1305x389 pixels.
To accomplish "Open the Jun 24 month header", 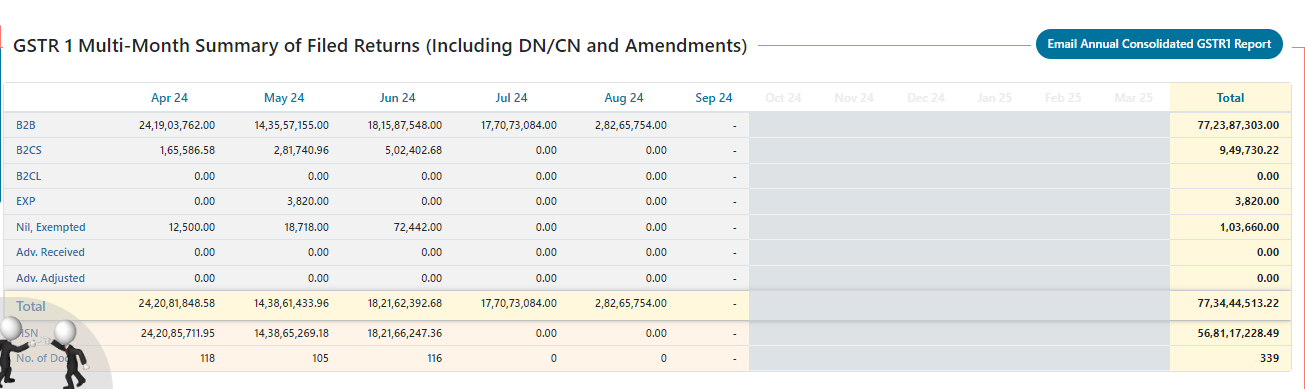I will tap(397, 98).
